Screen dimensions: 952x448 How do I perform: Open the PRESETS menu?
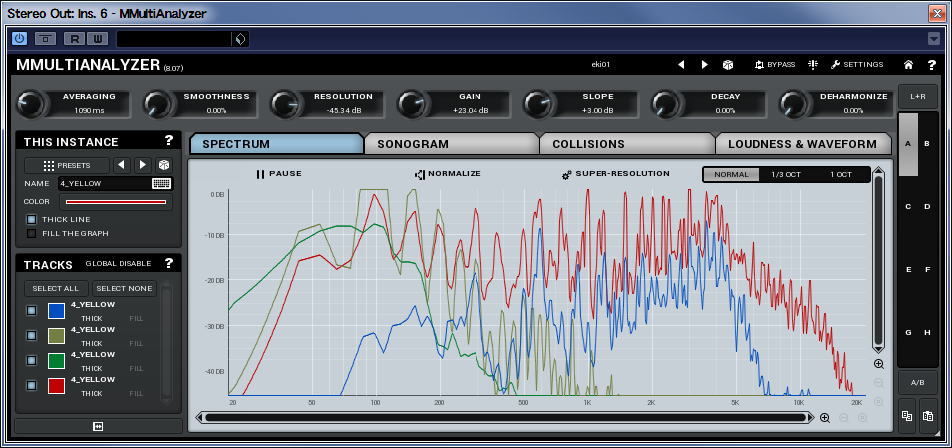[67, 165]
